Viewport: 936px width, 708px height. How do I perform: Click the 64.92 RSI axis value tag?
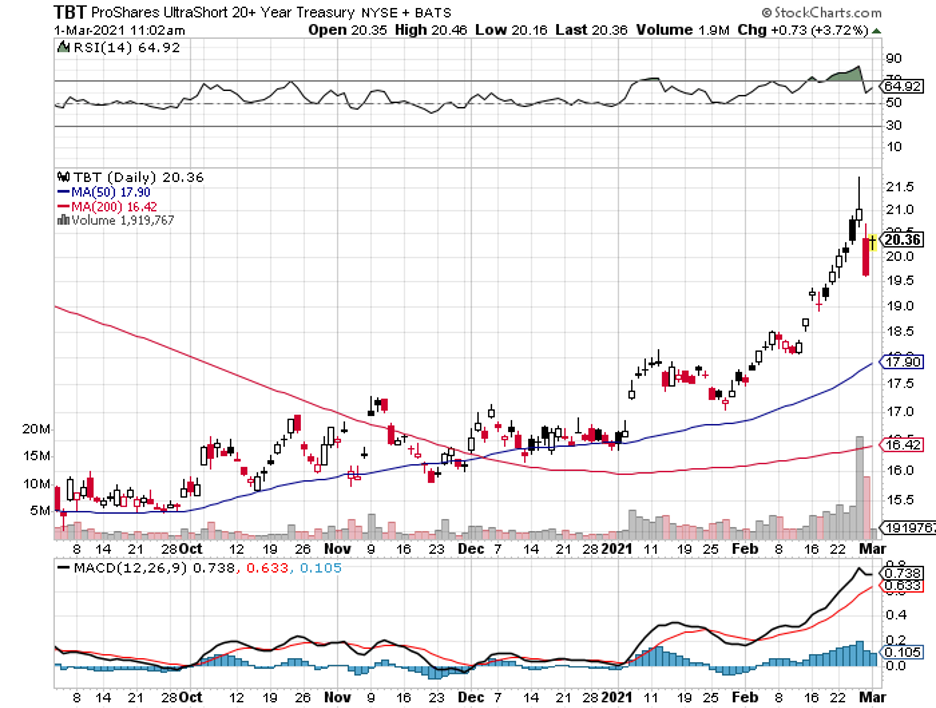903,87
